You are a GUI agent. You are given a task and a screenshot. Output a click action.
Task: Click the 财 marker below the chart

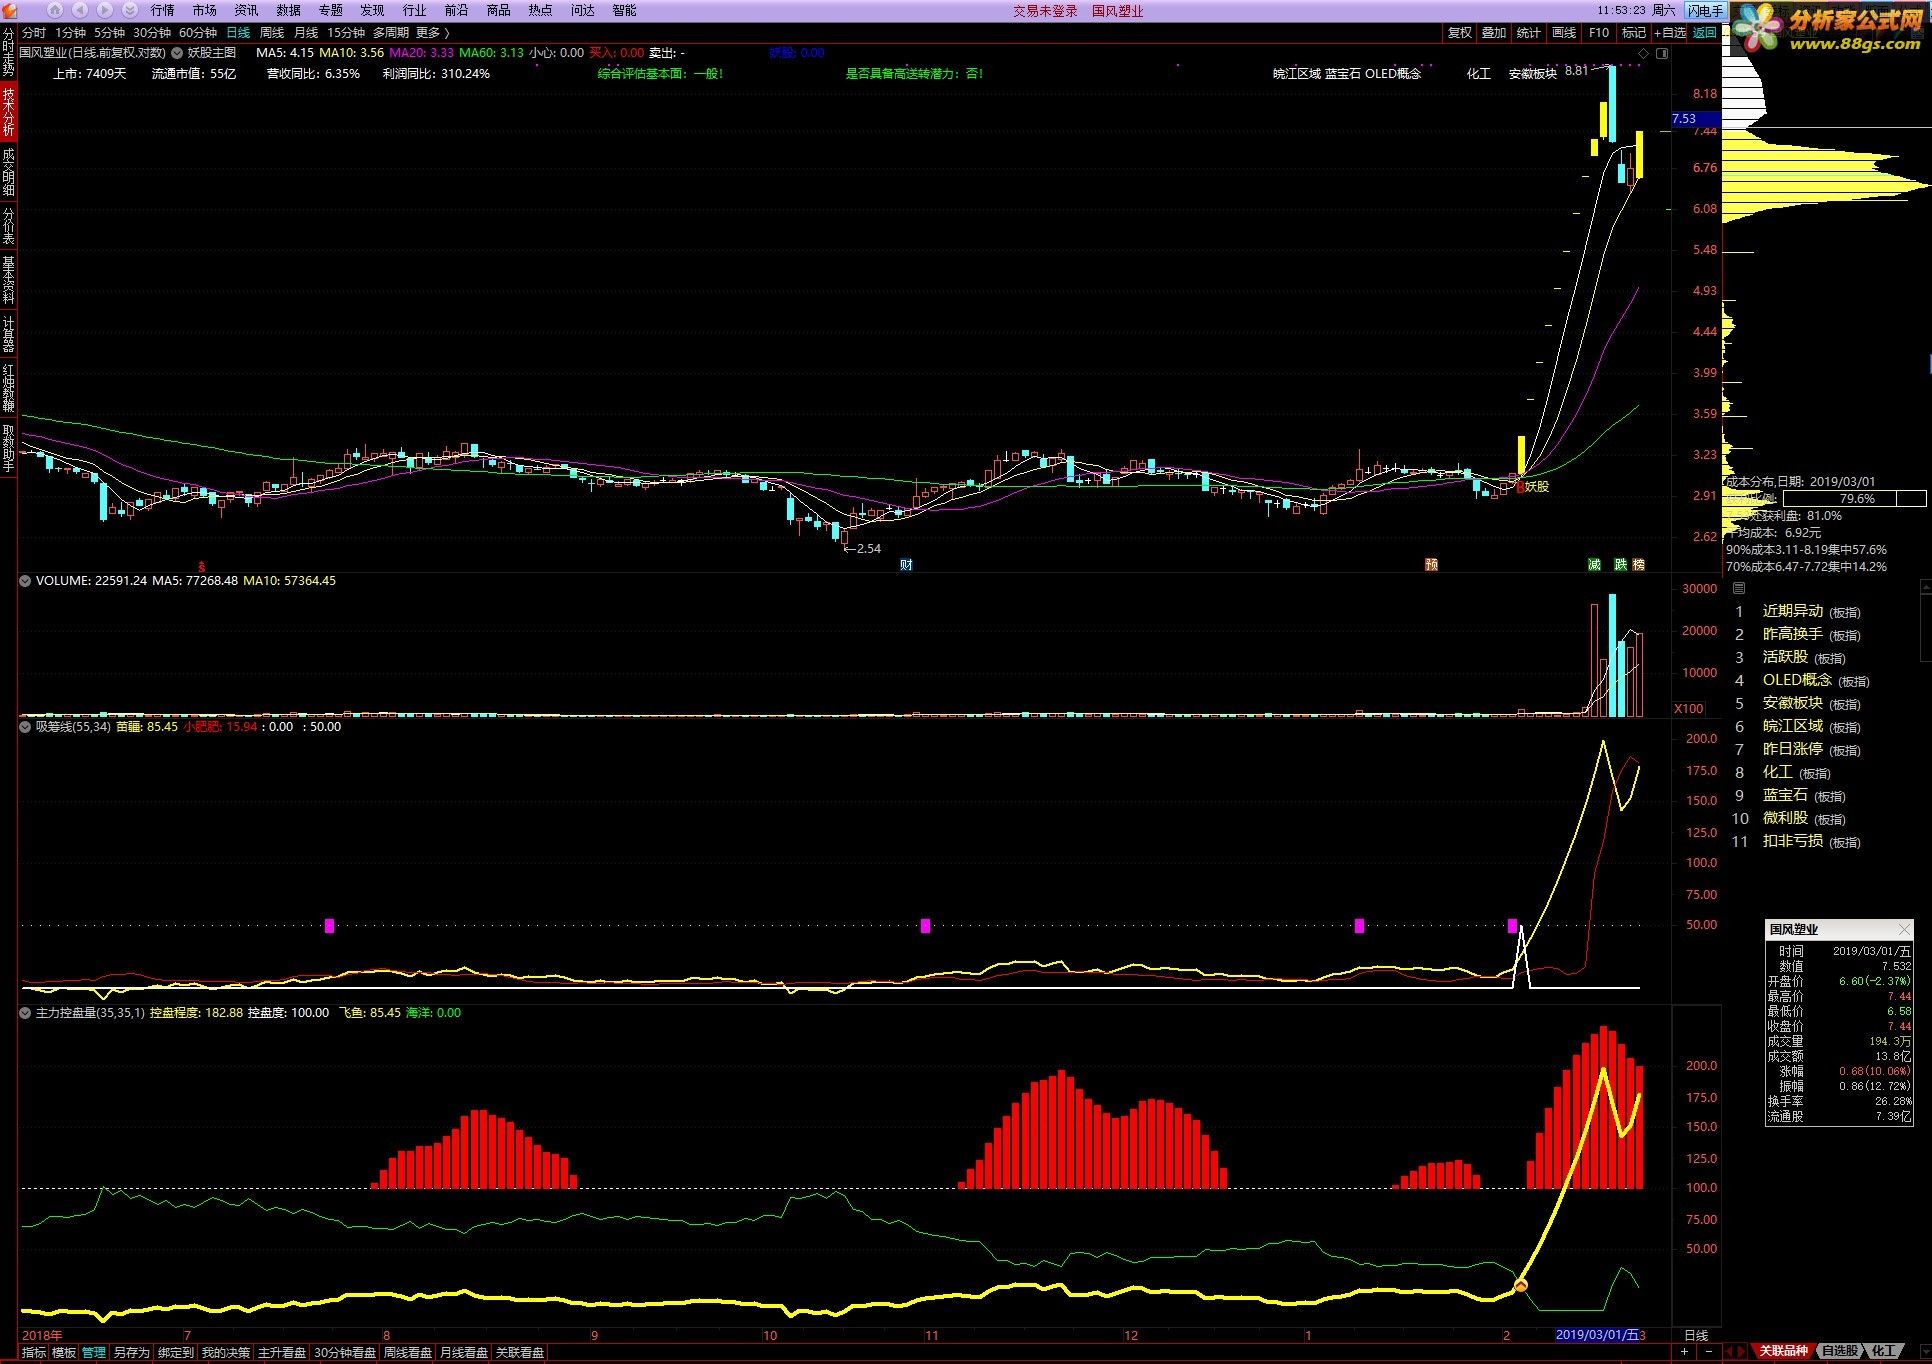[906, 565]
